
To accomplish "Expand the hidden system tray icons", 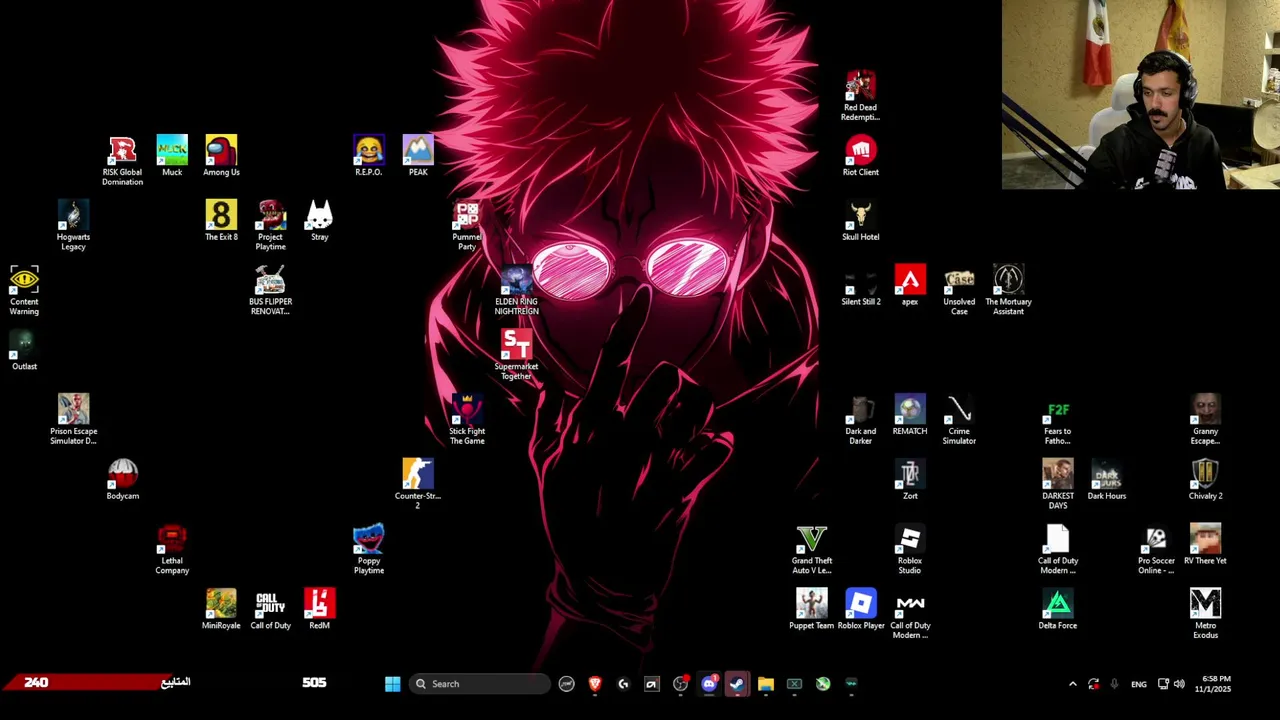I will click(x=1073, y=684).
